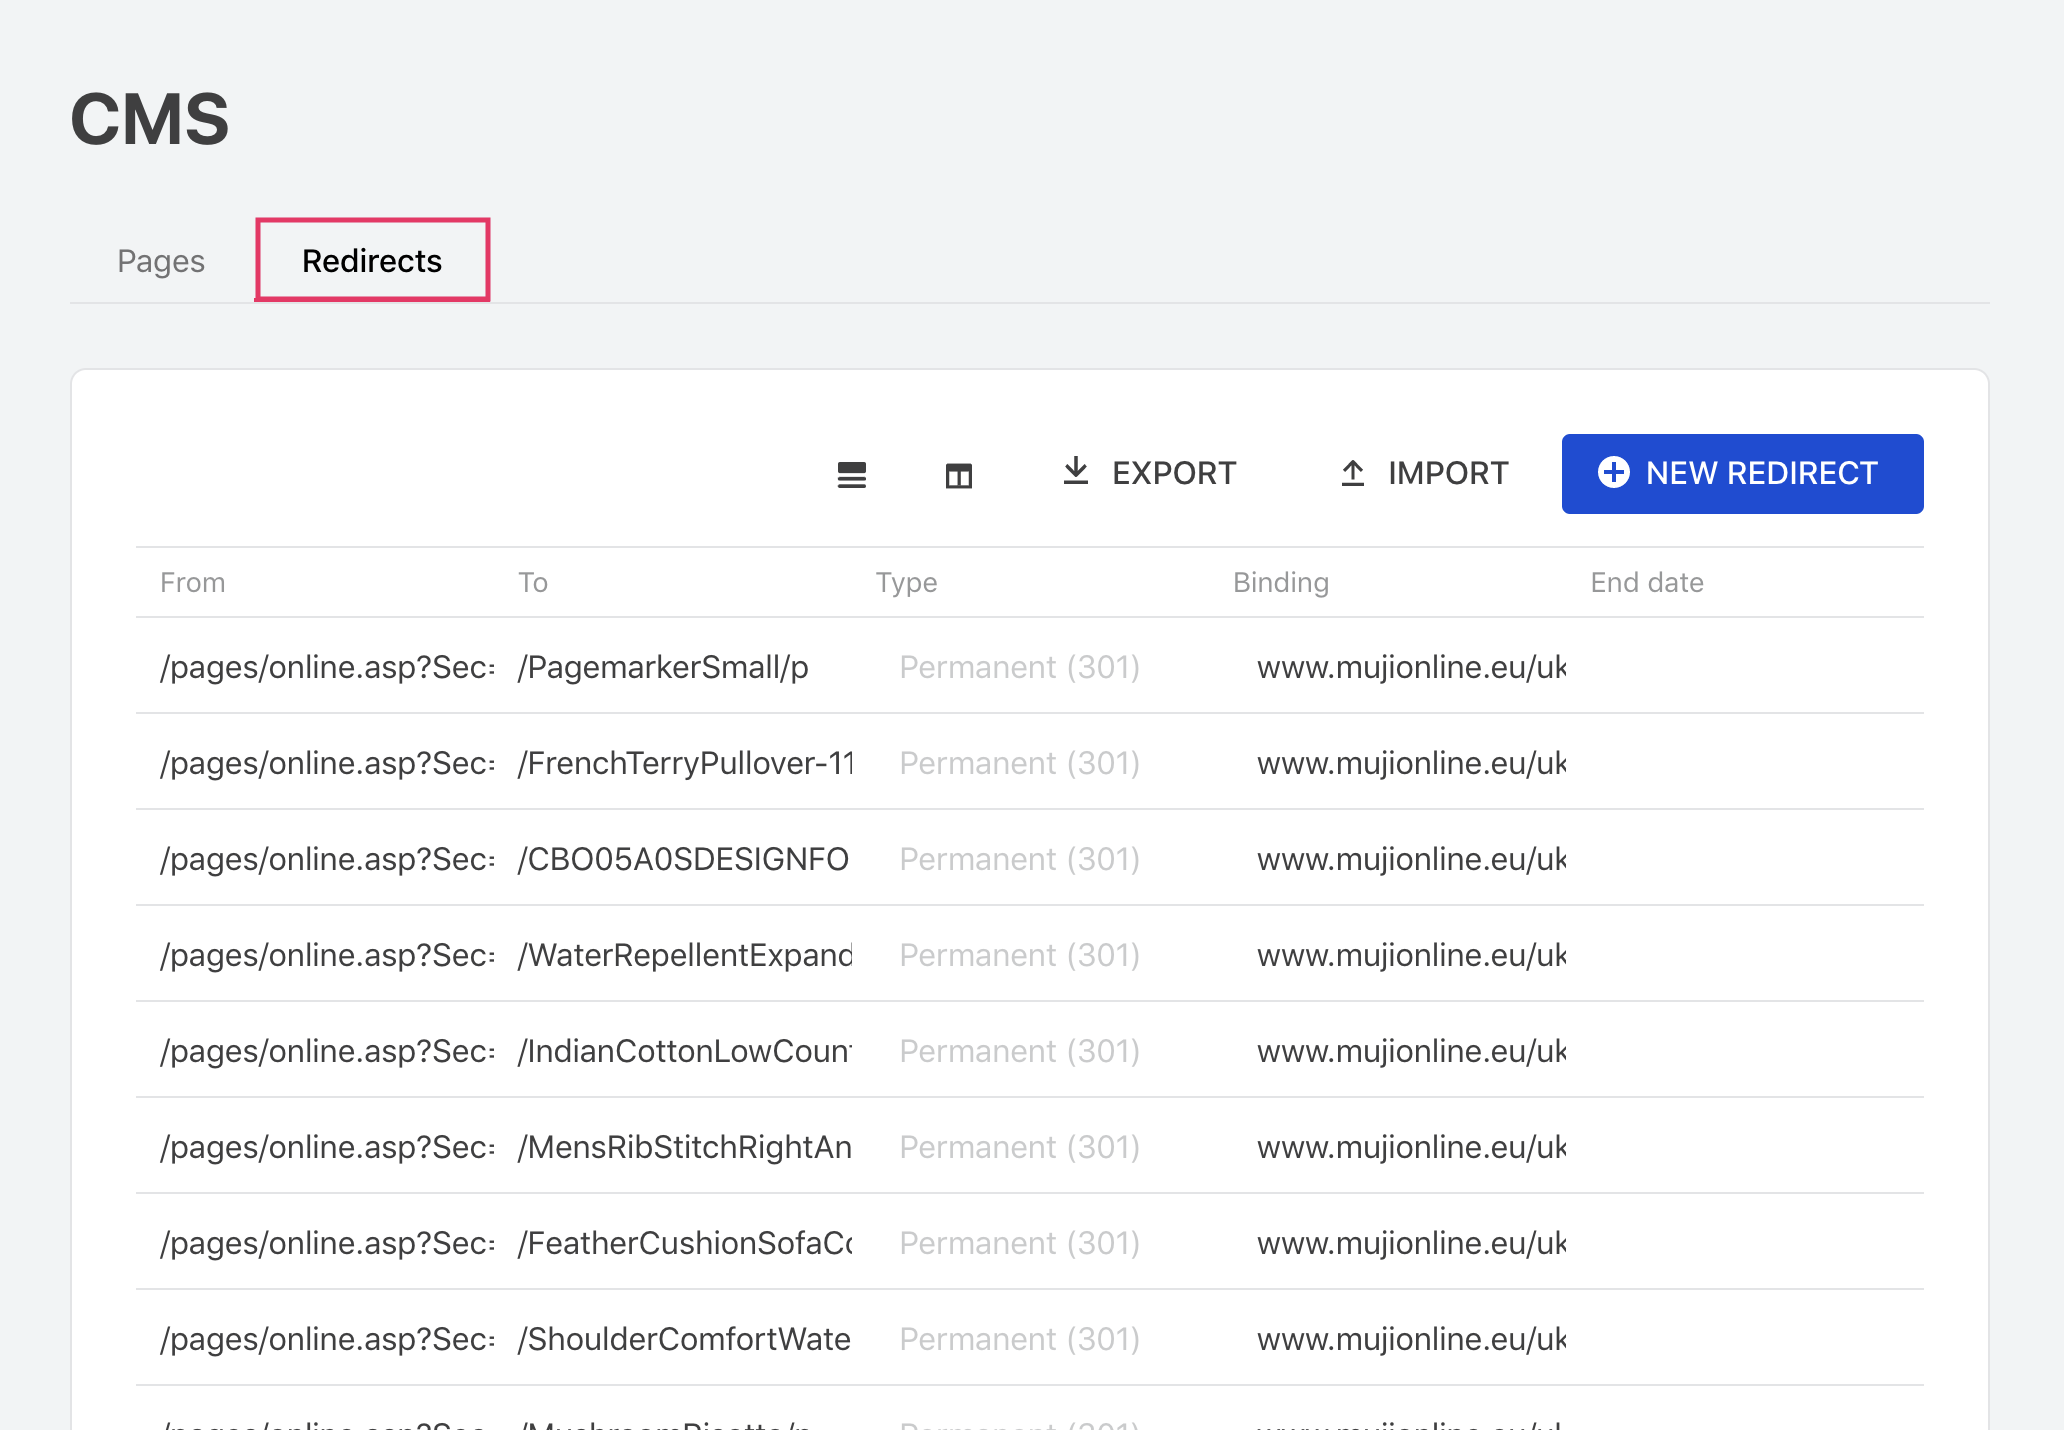Click the www.mujionline.eu/uk binding link

pos(1410,667)
